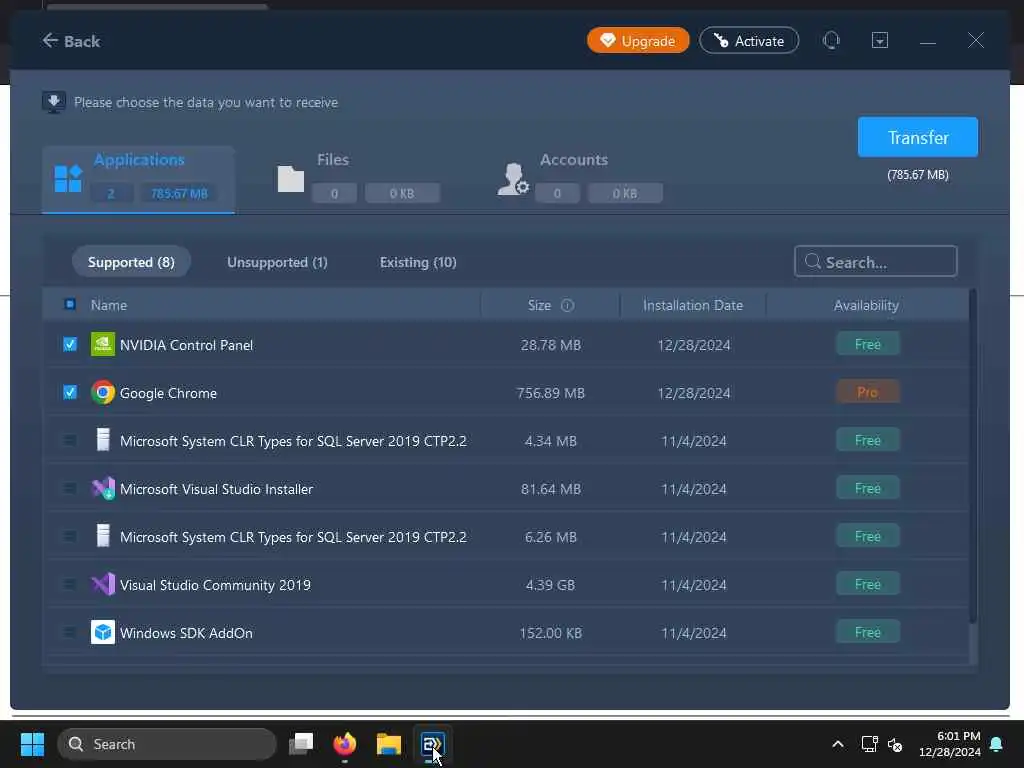
Task: Open the title bar dropdown menu icon
Action: tap(880, 40)
